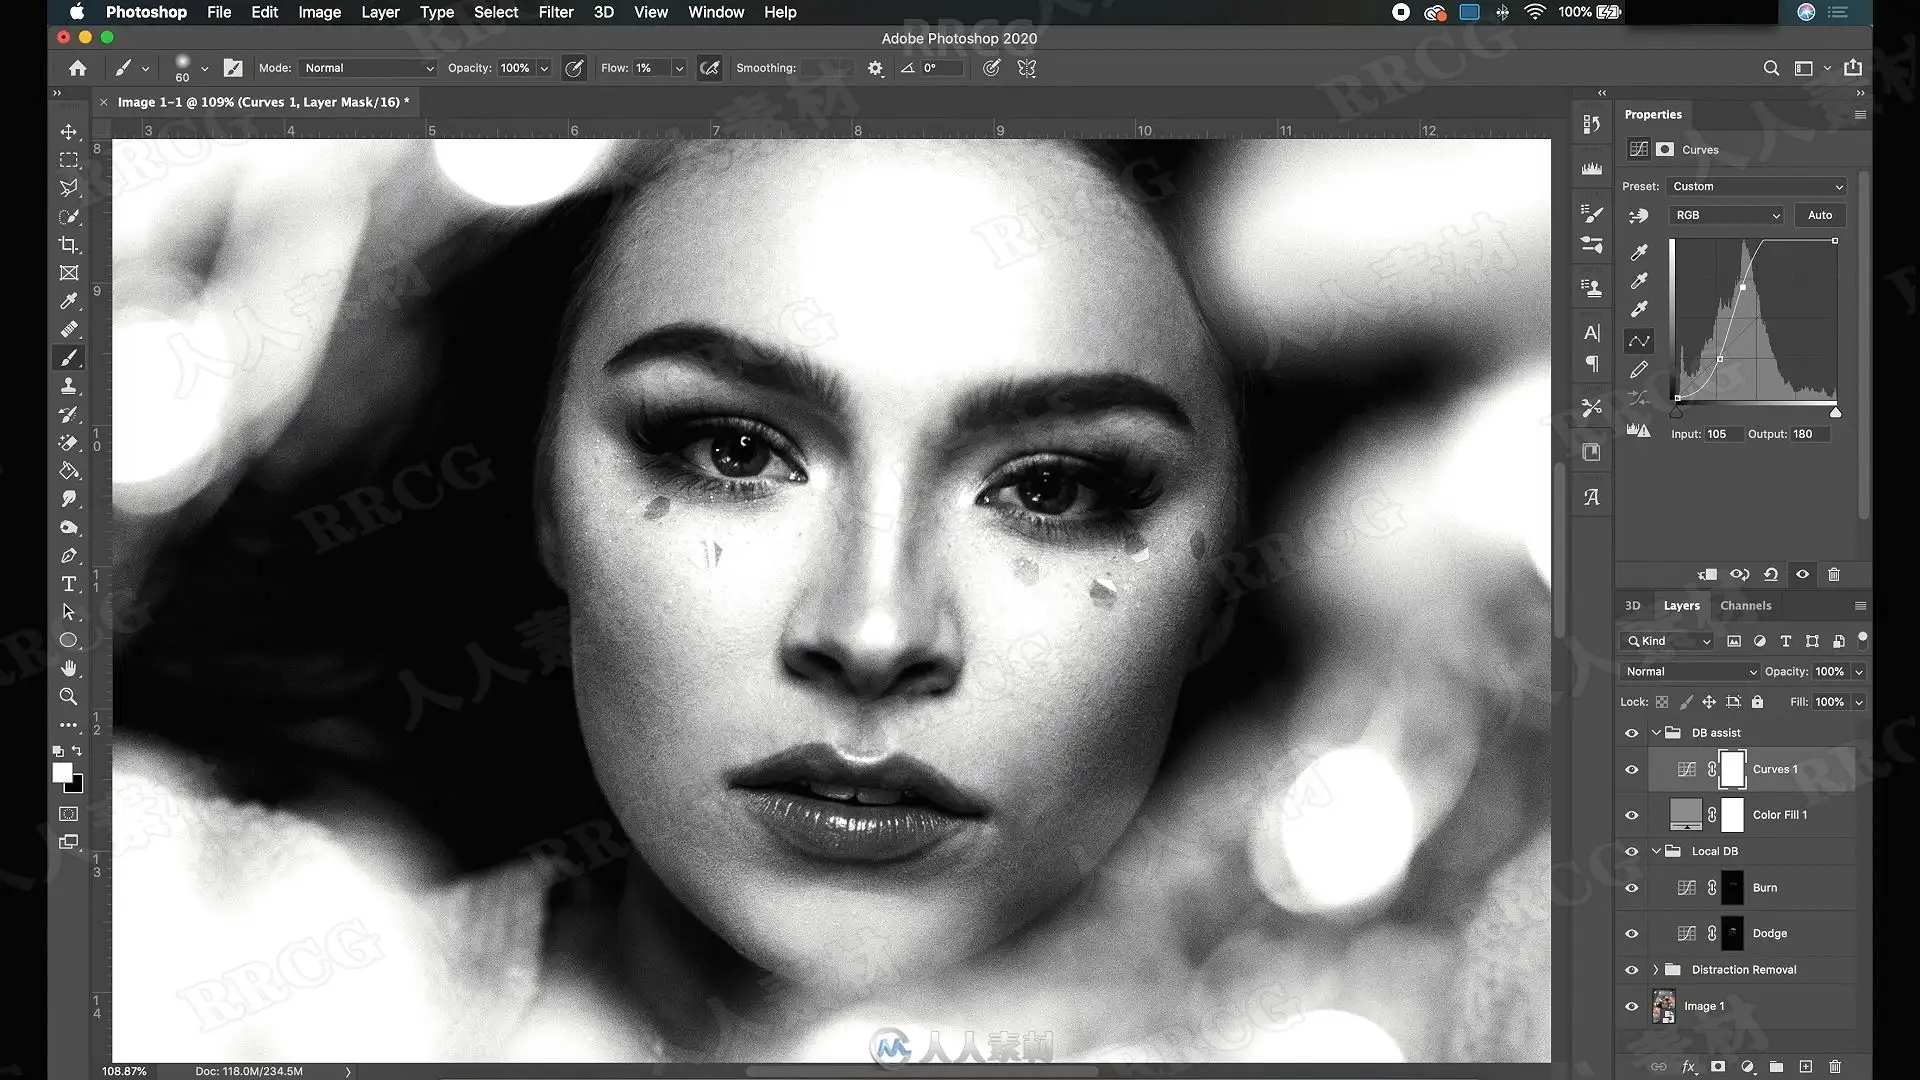Select the Eyedropper tool
This screenshot has width=1920, height=1080.
[68, 301]
